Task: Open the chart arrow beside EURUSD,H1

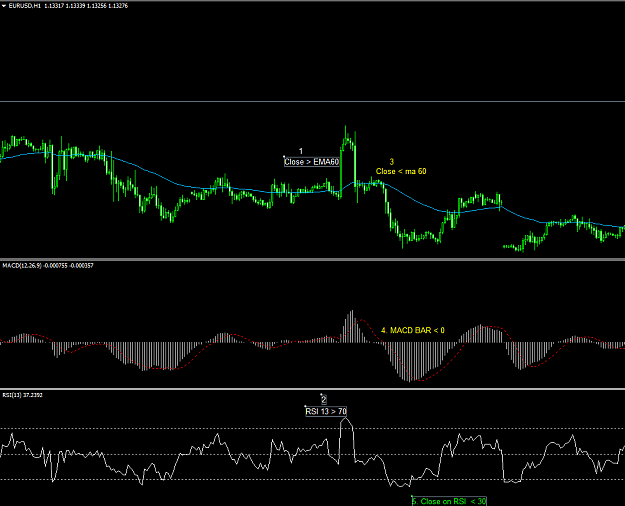Action: click(4, 6)
